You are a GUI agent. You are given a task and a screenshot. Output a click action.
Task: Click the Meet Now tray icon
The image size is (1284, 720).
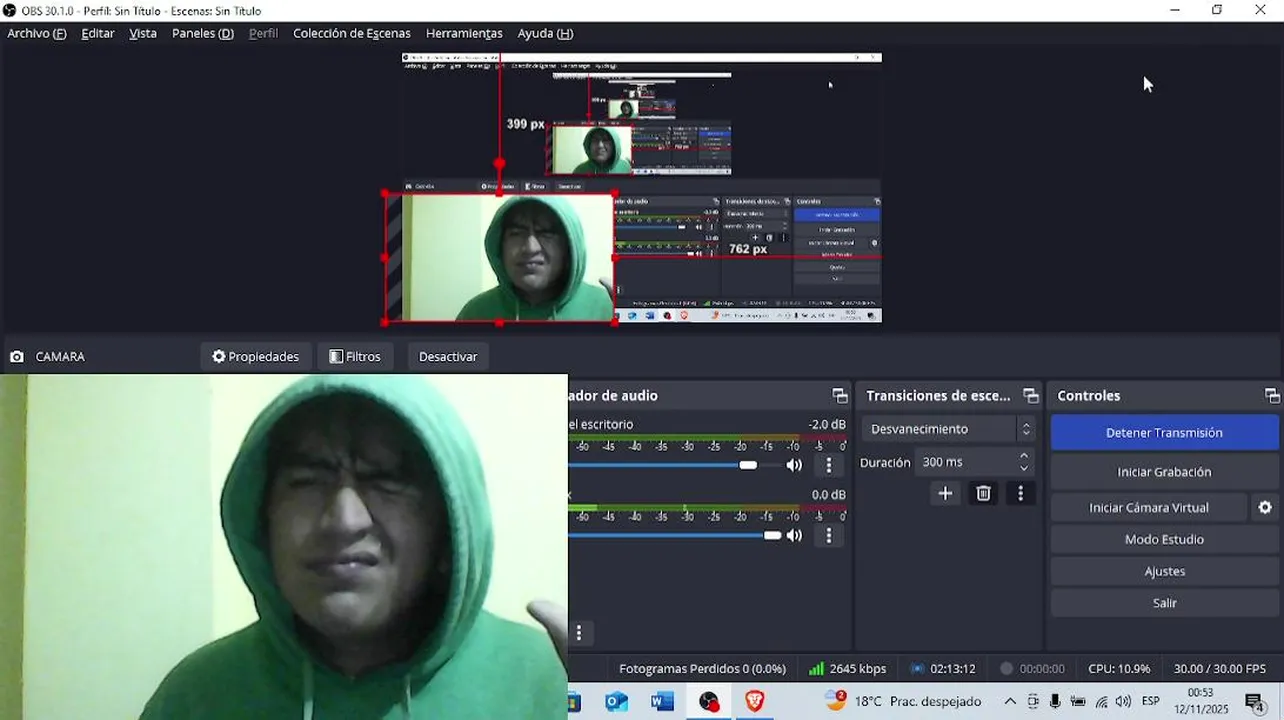pos(1033,702)
